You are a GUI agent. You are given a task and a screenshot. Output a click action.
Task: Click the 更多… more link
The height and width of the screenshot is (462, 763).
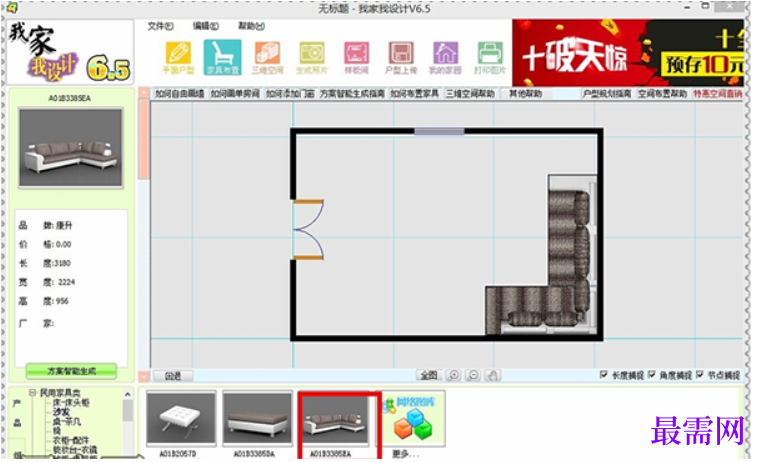[405, 454]
